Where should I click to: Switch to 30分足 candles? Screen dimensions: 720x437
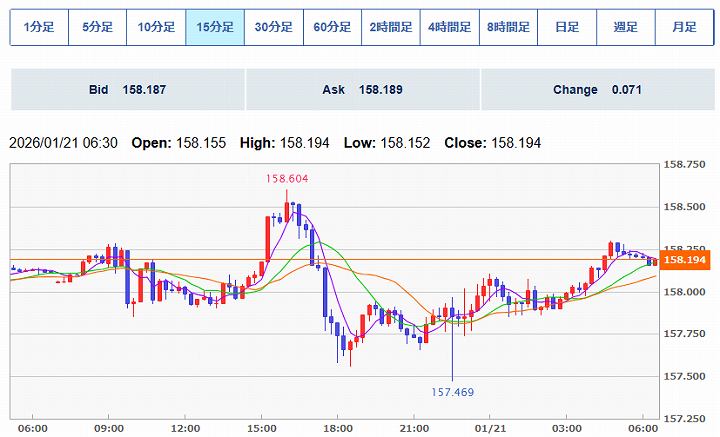coord(273,27)
